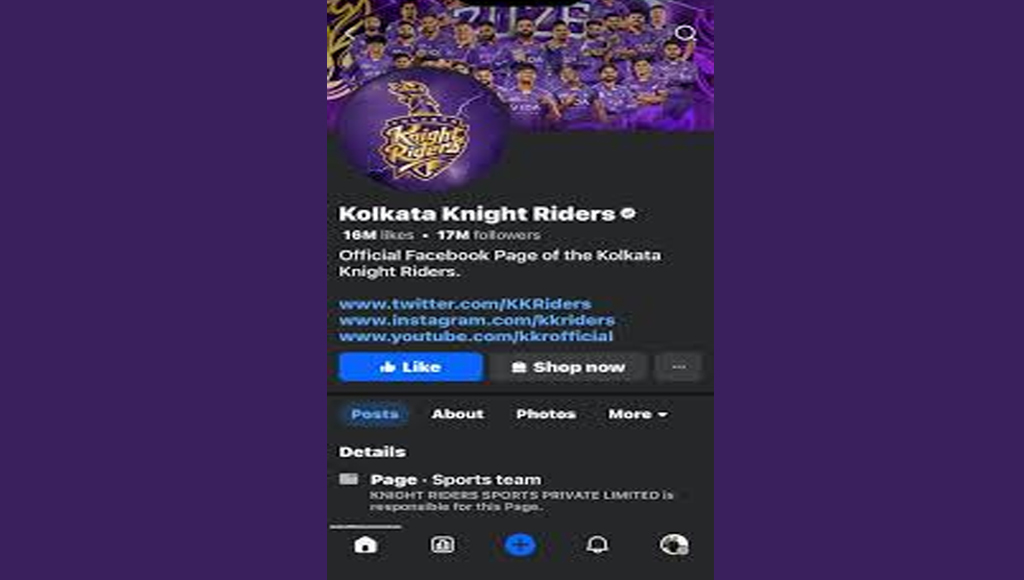This screenshot has height=580, width=1024.
Task: Open the Home tab icon
Action: [x=365, y=544]
